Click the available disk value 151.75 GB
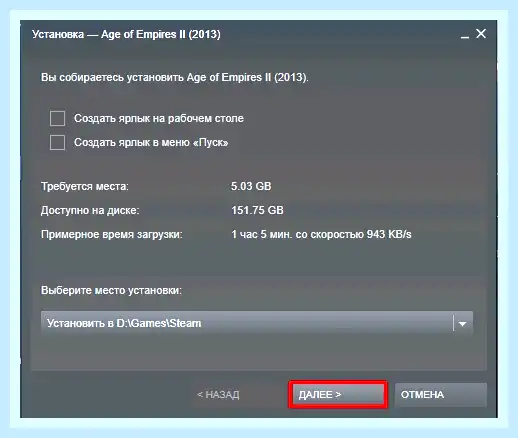The height and width of the screenshot is (438, 518). (257, 210)
